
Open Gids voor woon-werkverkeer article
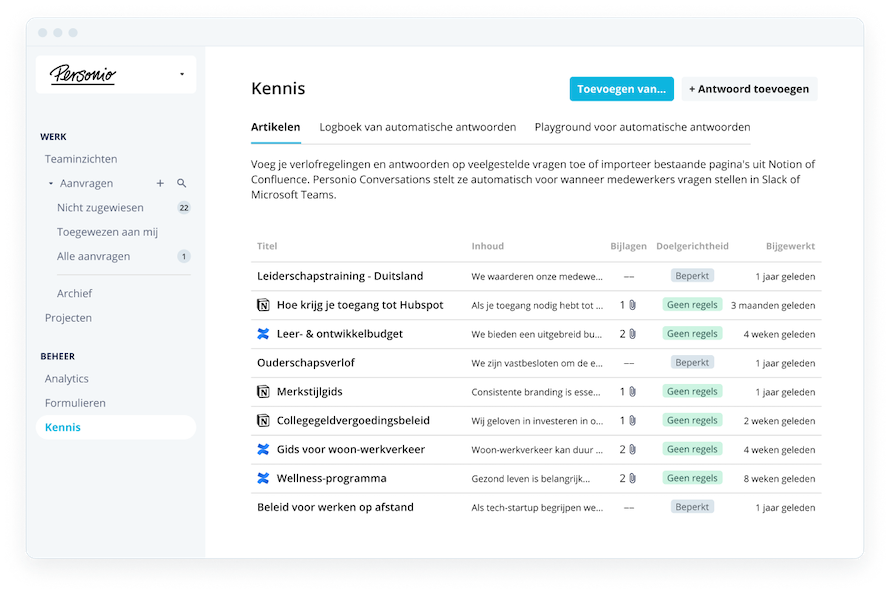(x=351, y=450)
